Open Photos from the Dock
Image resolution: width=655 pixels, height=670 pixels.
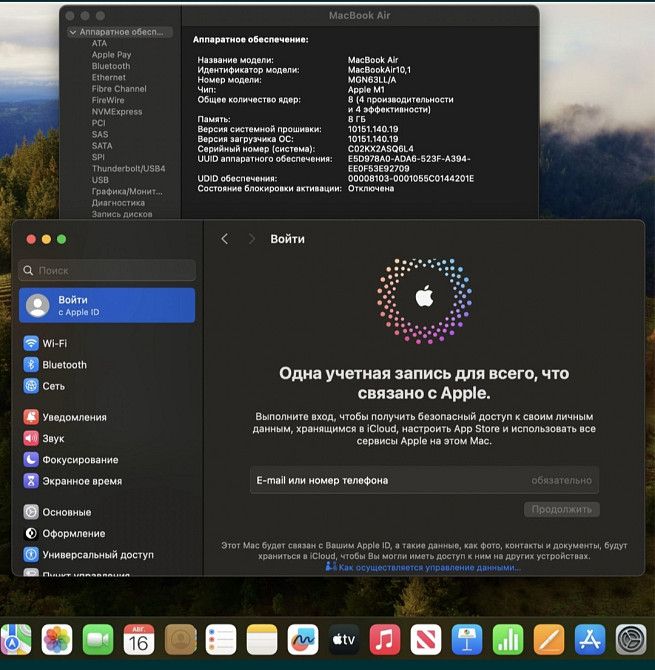point(57,639)
